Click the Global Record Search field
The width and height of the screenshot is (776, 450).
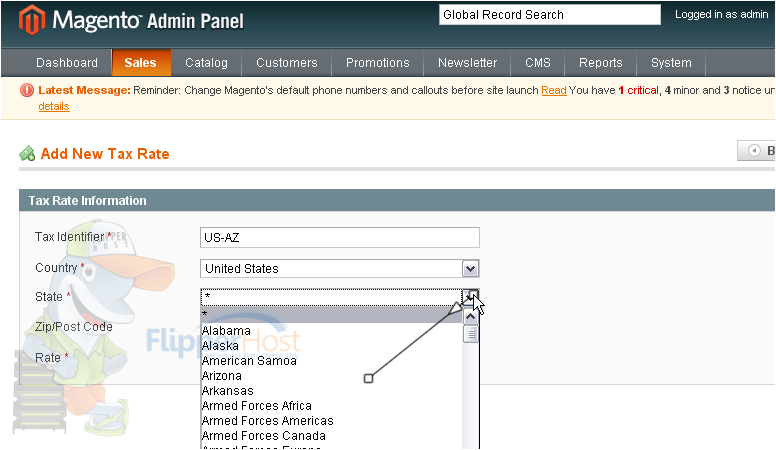point(550,15)
